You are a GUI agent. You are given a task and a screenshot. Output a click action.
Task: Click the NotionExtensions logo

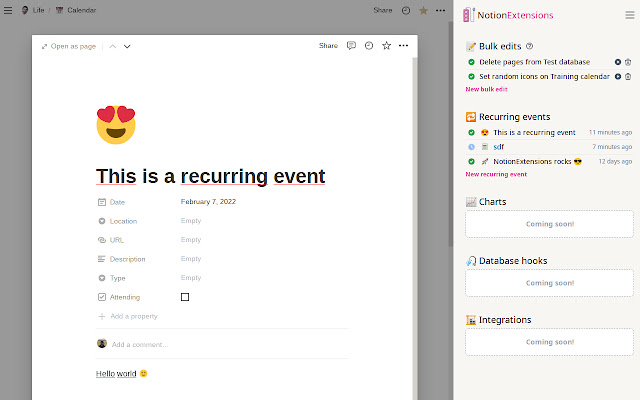coord(508,15)
